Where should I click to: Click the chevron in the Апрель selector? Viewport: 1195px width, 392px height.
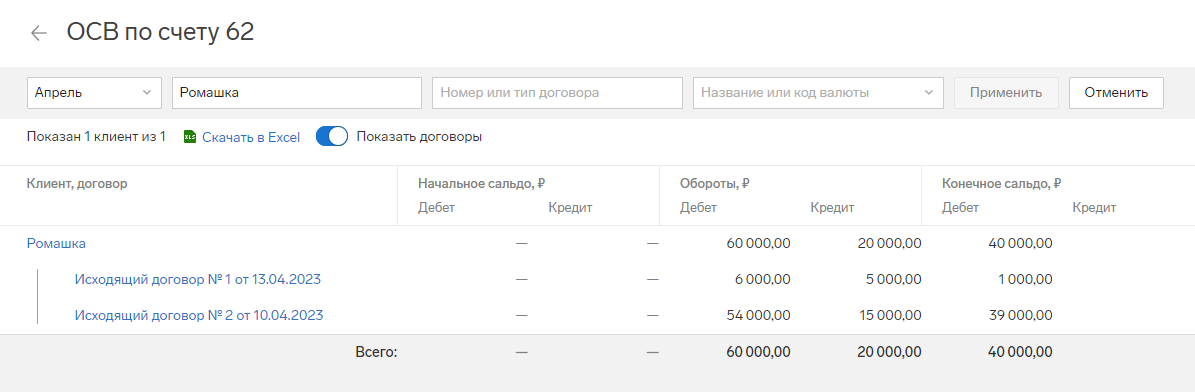146,93
